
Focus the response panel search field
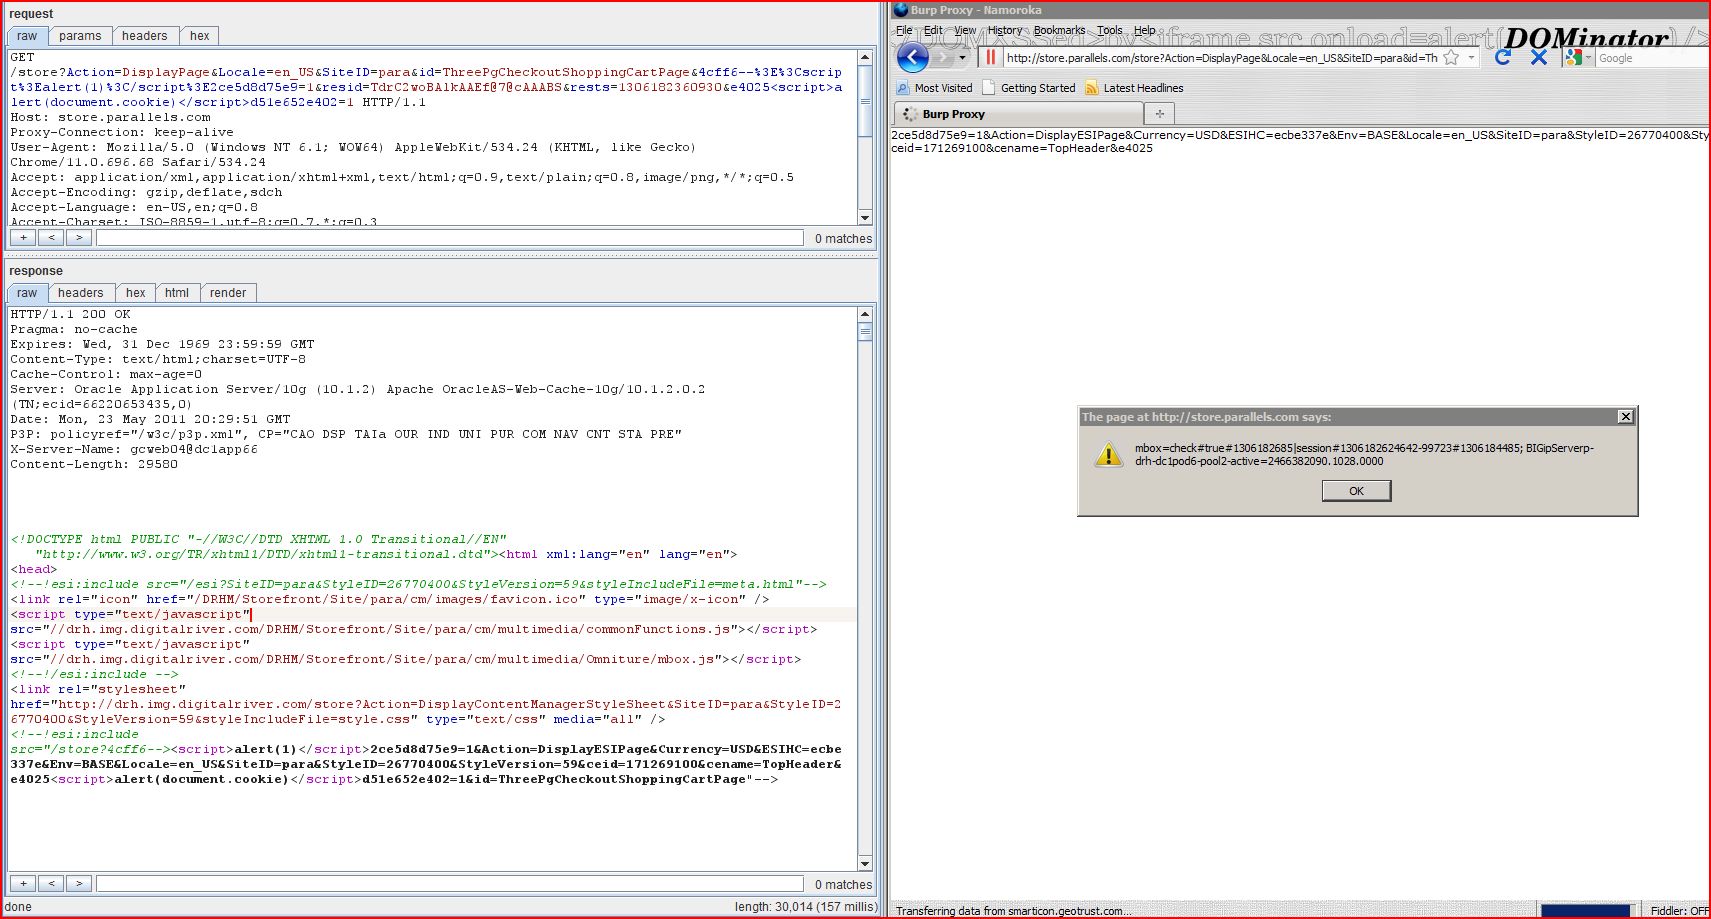(x=450, y=884)
